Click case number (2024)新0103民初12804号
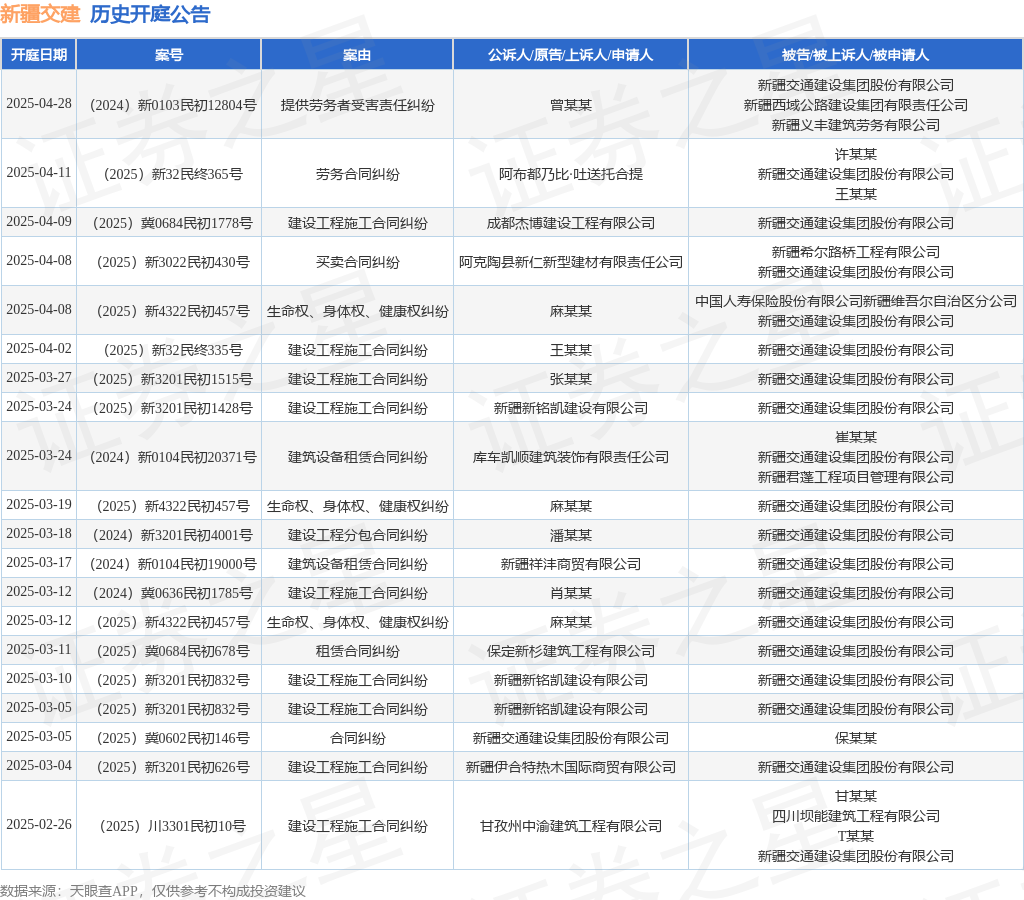Image resolution: width=1024 pixels, height=900 pixels. point(173,105)
